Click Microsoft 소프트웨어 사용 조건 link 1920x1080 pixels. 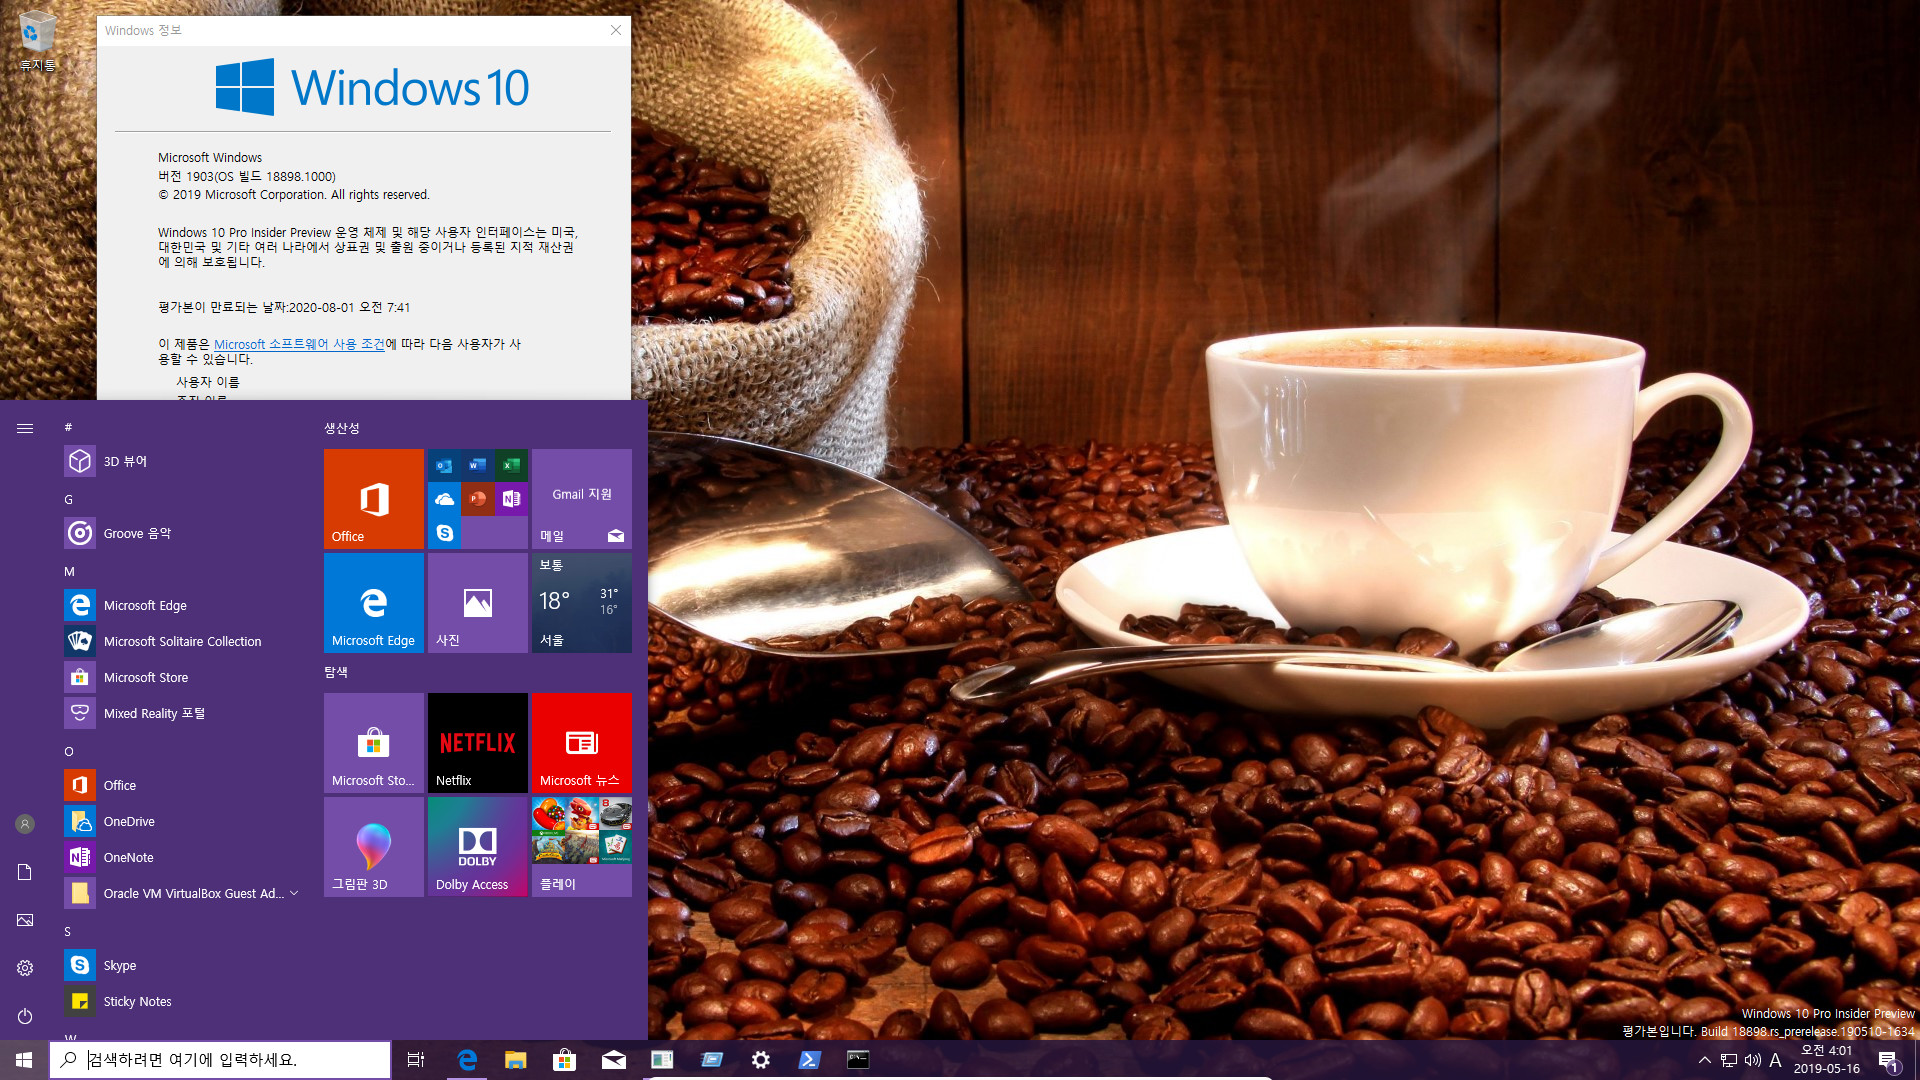point(298,344)
